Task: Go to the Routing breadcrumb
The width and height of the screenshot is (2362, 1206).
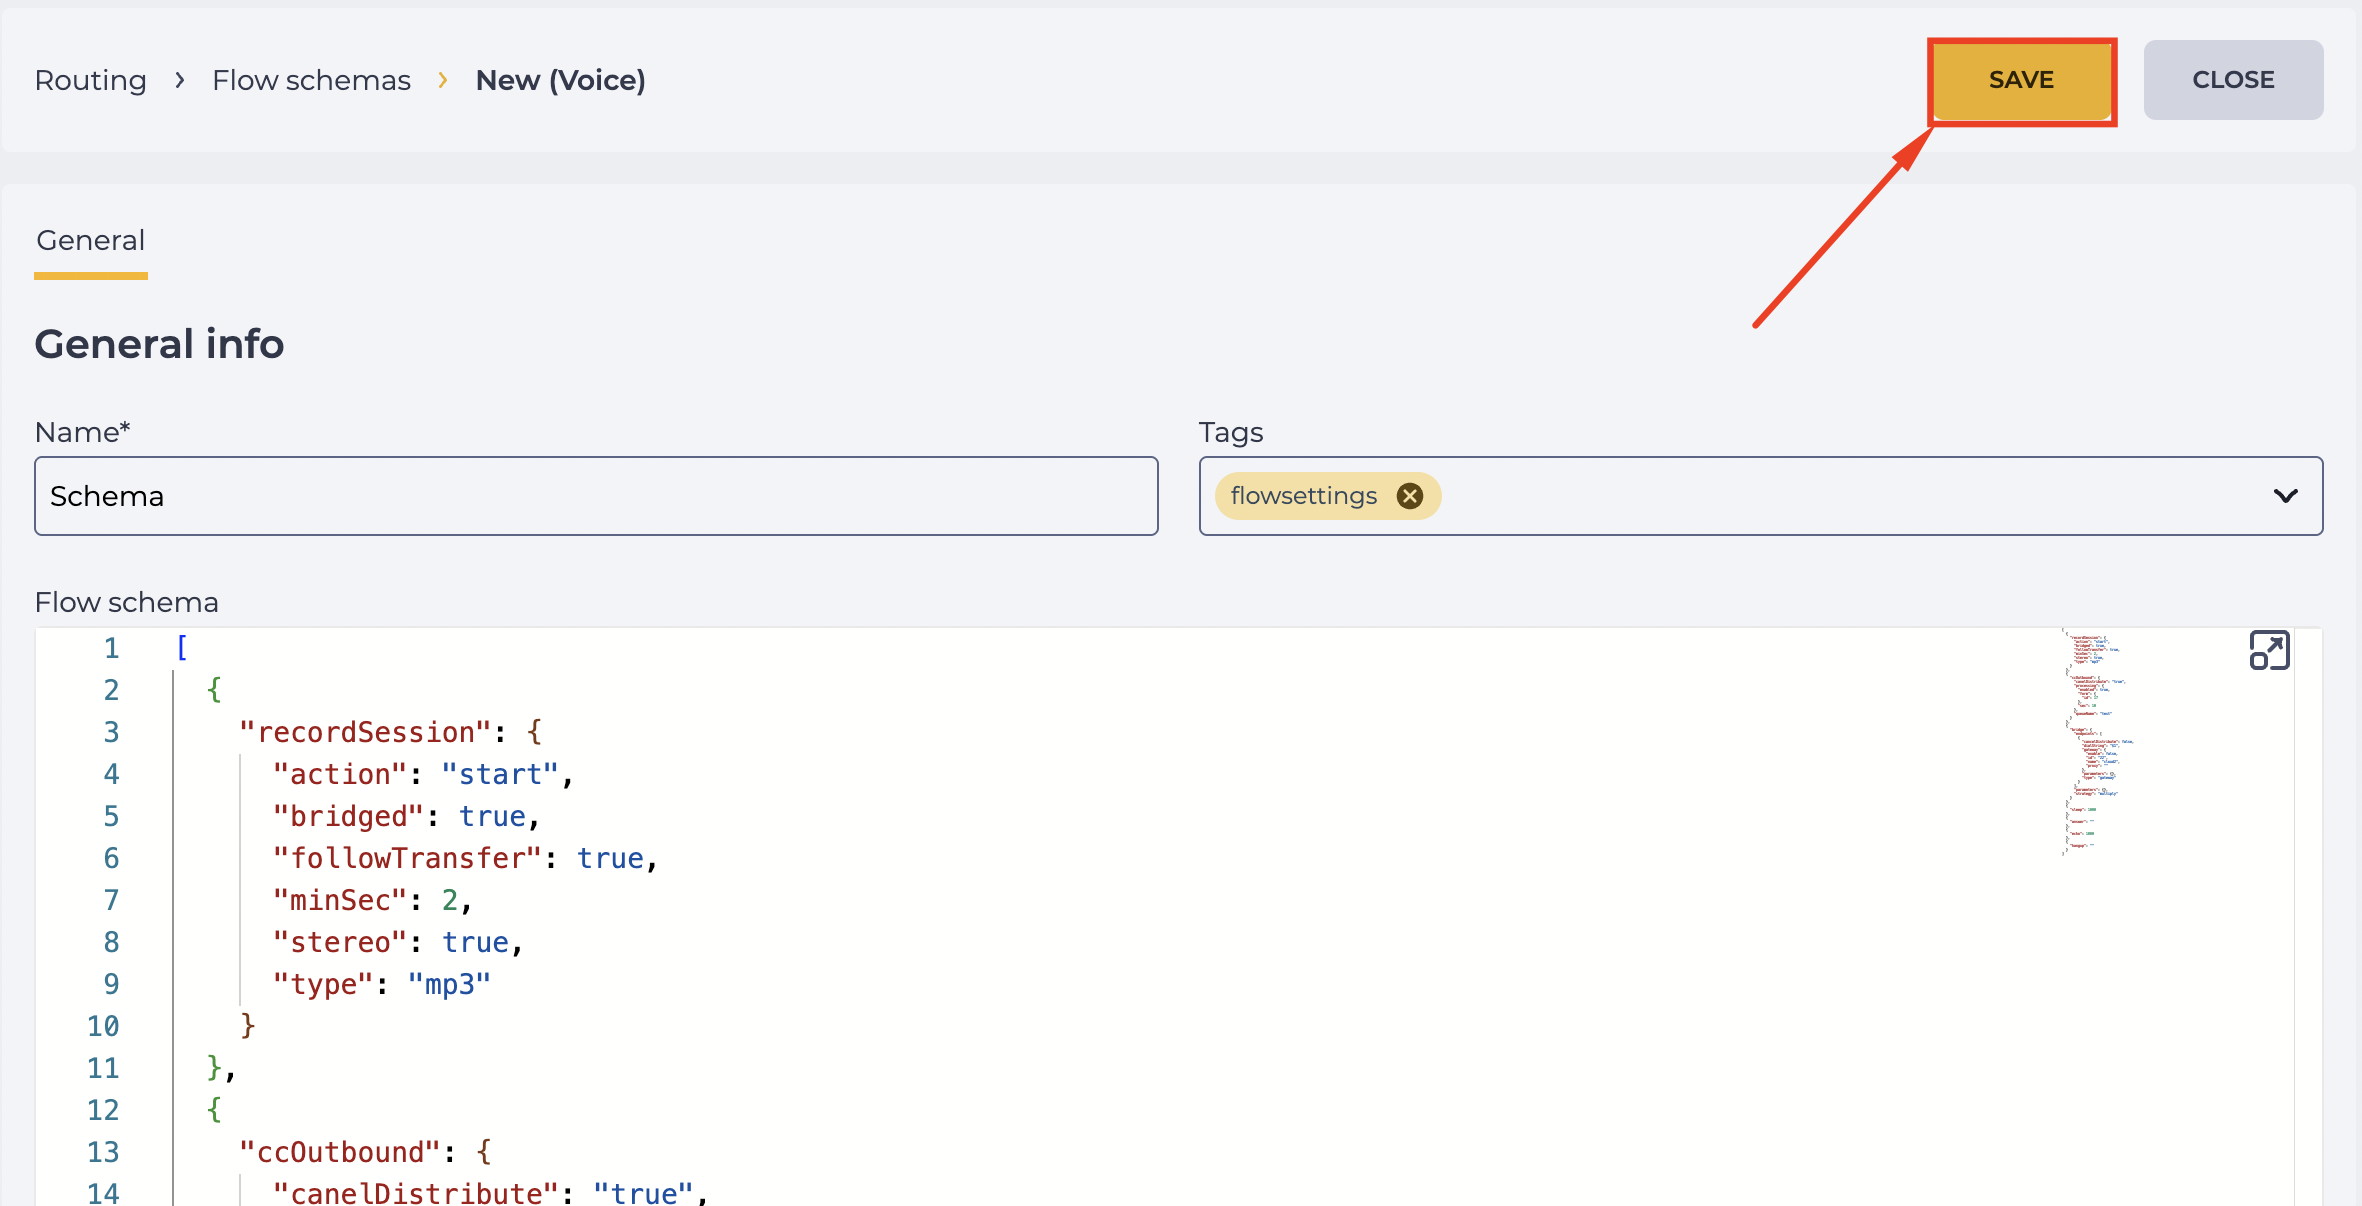Action: tap(91, 80)
